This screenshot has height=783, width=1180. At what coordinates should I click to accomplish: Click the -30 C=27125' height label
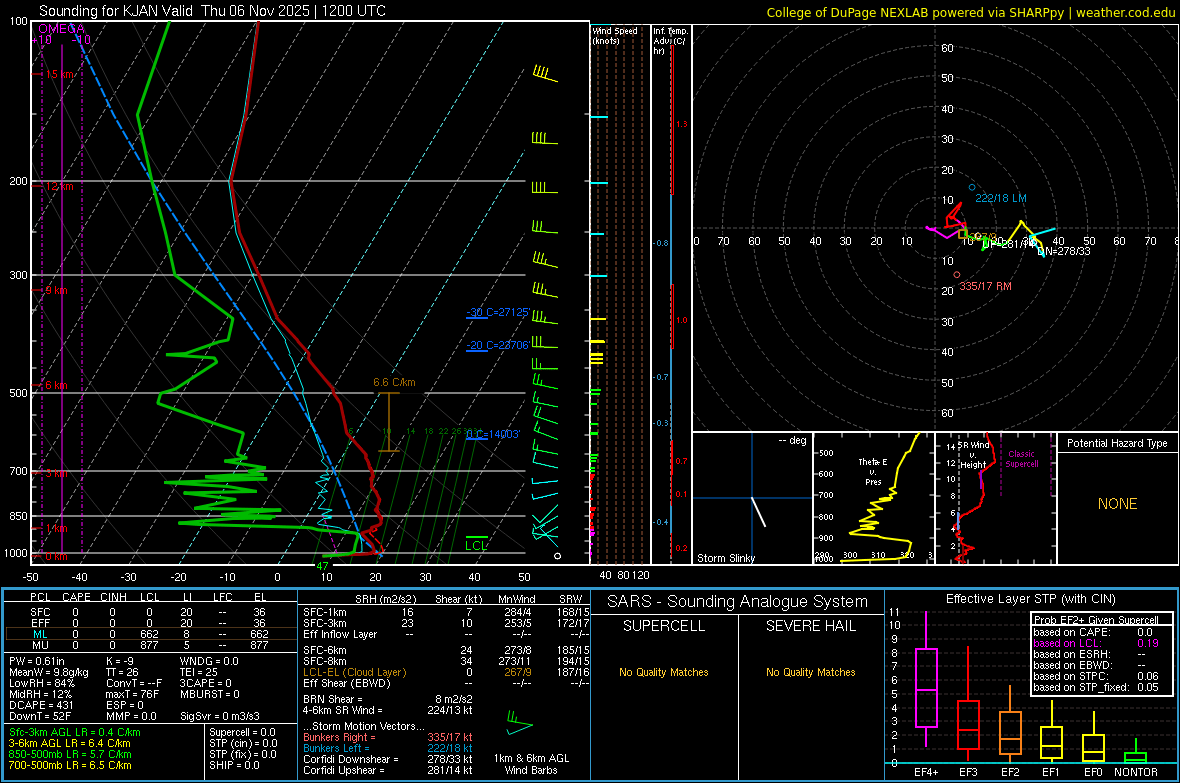(497, 312)
